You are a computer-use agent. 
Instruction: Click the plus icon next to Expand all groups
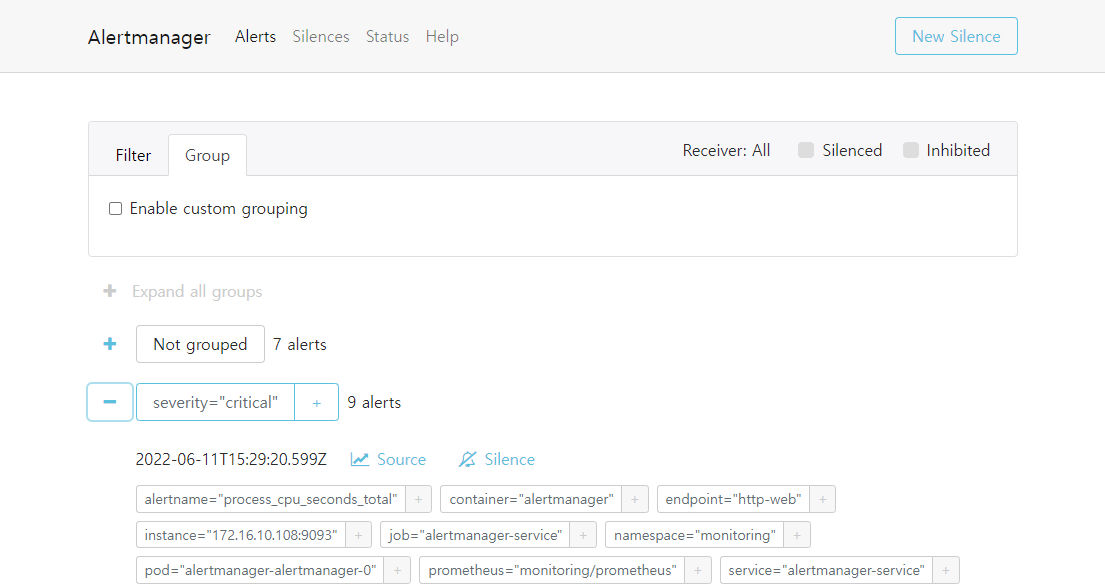tap(110, 291)
